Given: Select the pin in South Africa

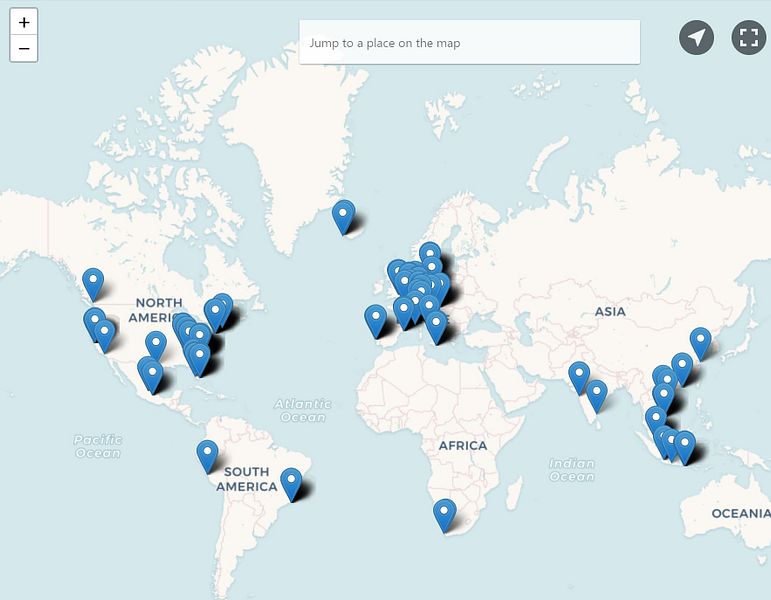Looking at the screenshot, I should [445, 515].
